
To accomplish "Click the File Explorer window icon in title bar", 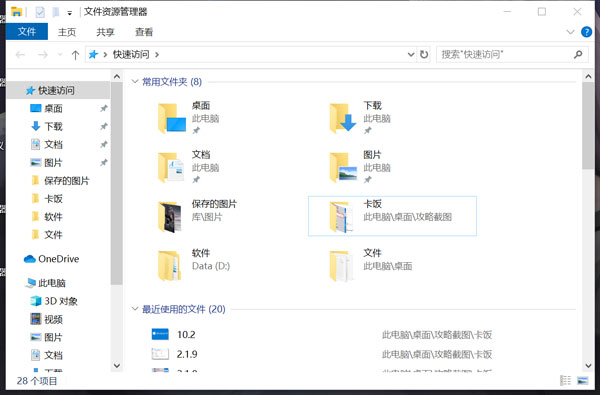I will tap(16, 12).
